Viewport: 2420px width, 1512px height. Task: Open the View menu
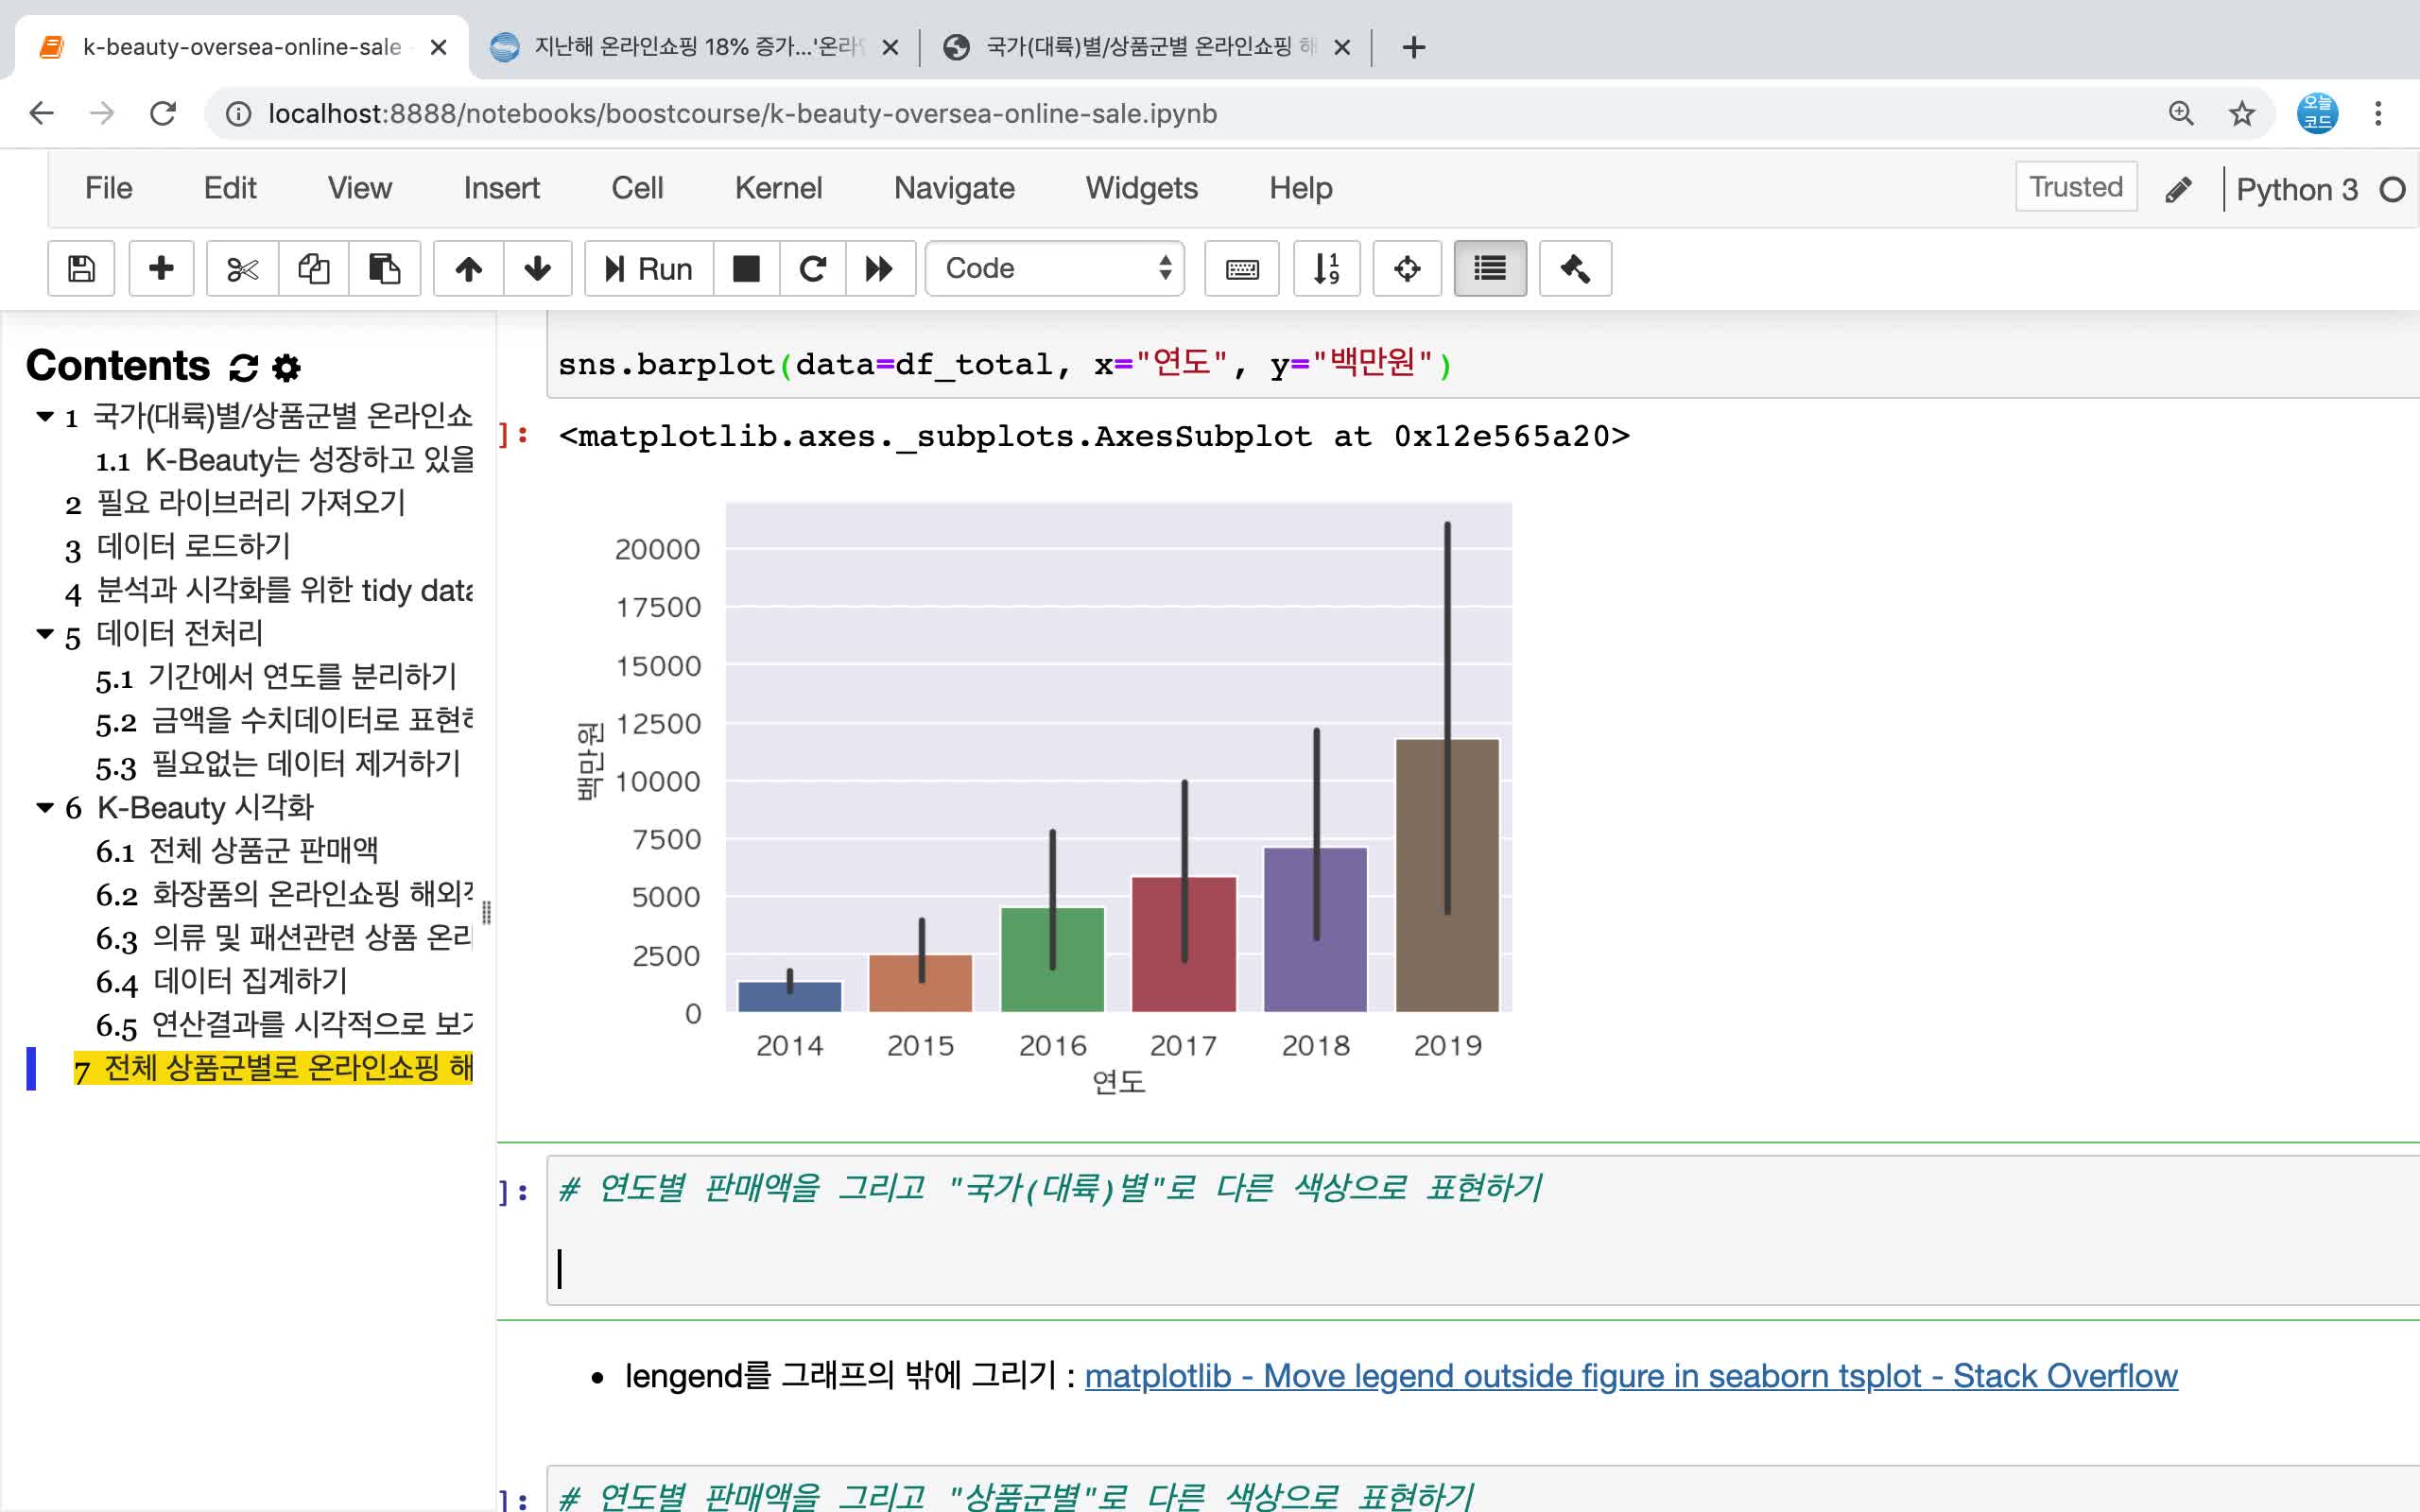point(360,188)
